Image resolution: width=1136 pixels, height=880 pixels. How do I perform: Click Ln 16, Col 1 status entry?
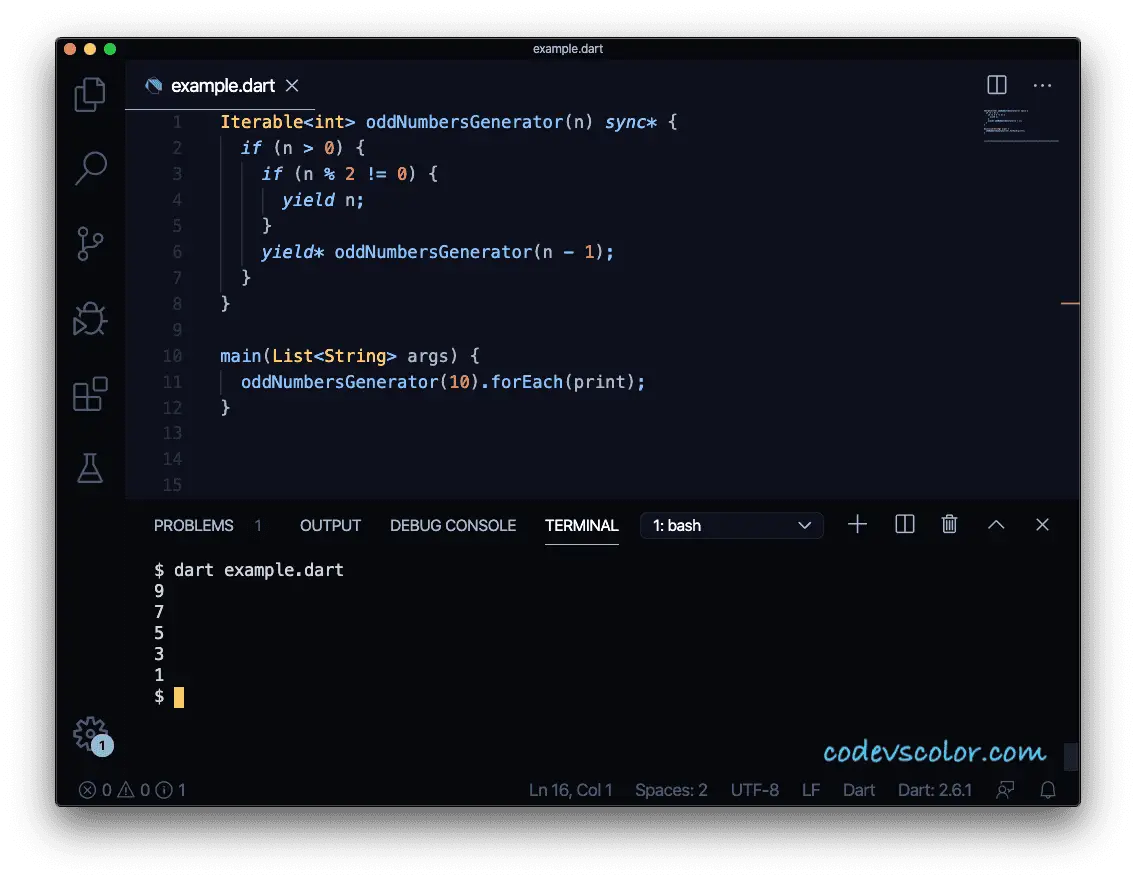pyautogui.click(x=570, y=790)
